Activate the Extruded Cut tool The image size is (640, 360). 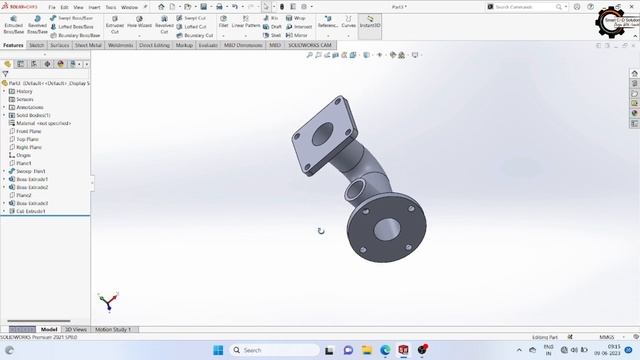115,25
